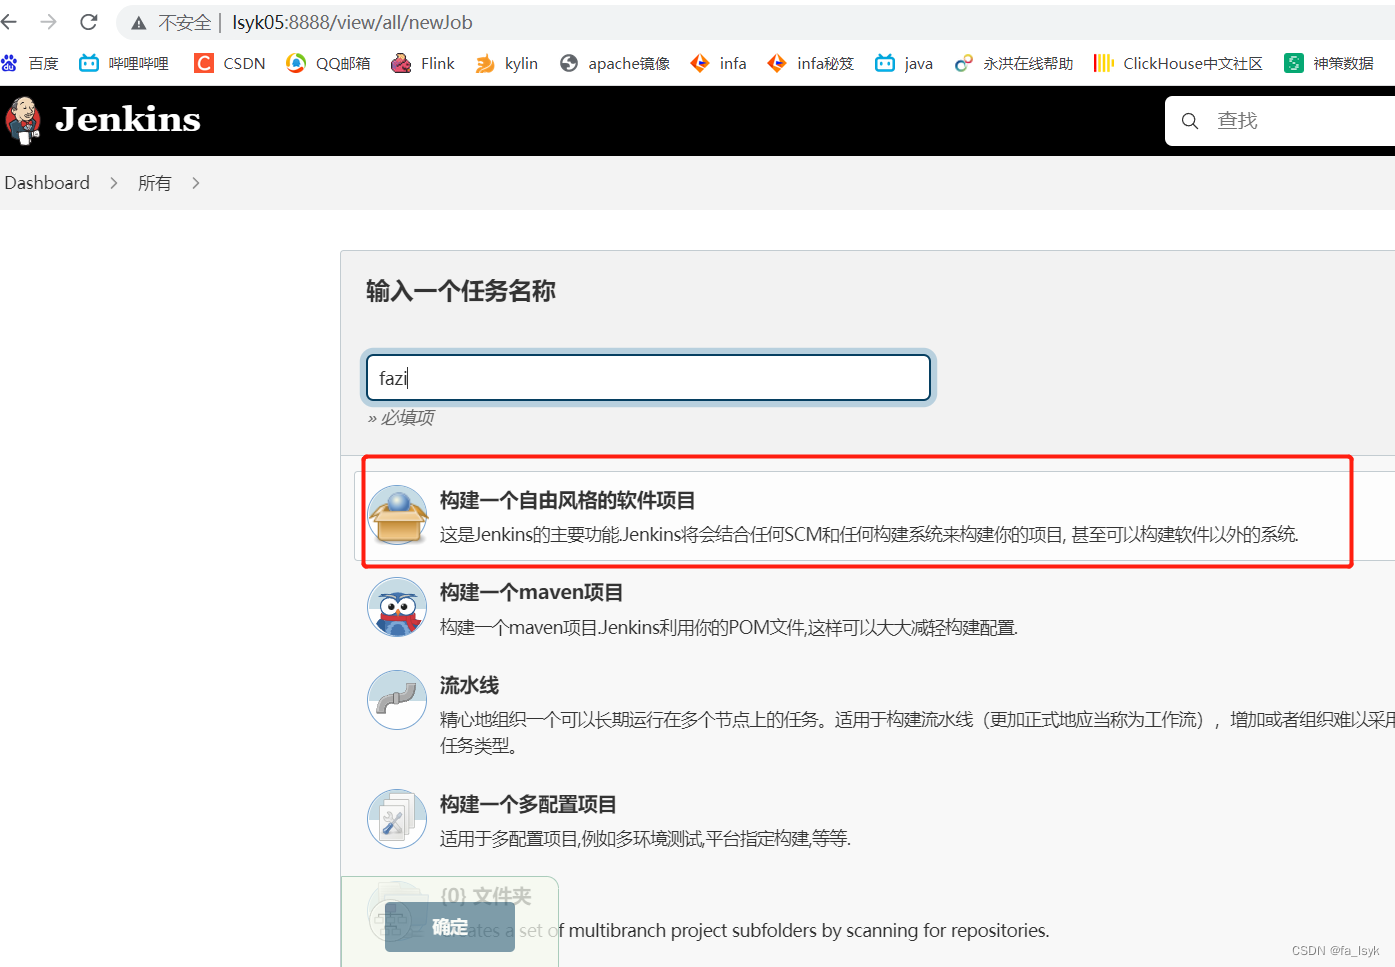The height and width of the screenshot is (967, 1395).
Task: Open the apache镜像 bookmark
Action: tap(615, 63)
